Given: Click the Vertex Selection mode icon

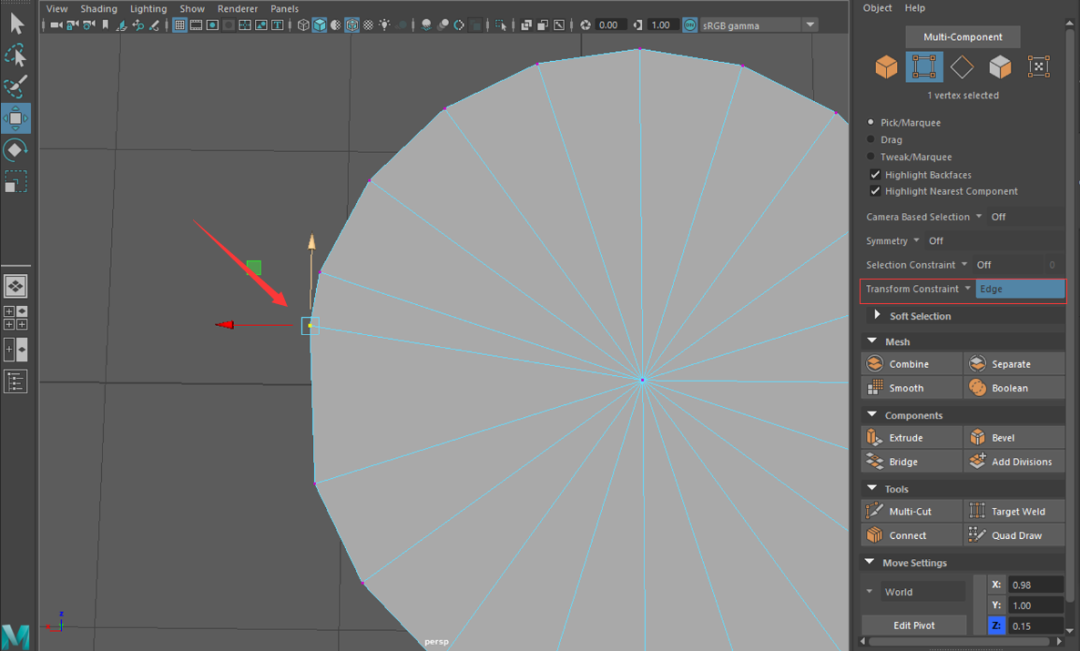Looking at the screenshot, I should pos(924,67).
